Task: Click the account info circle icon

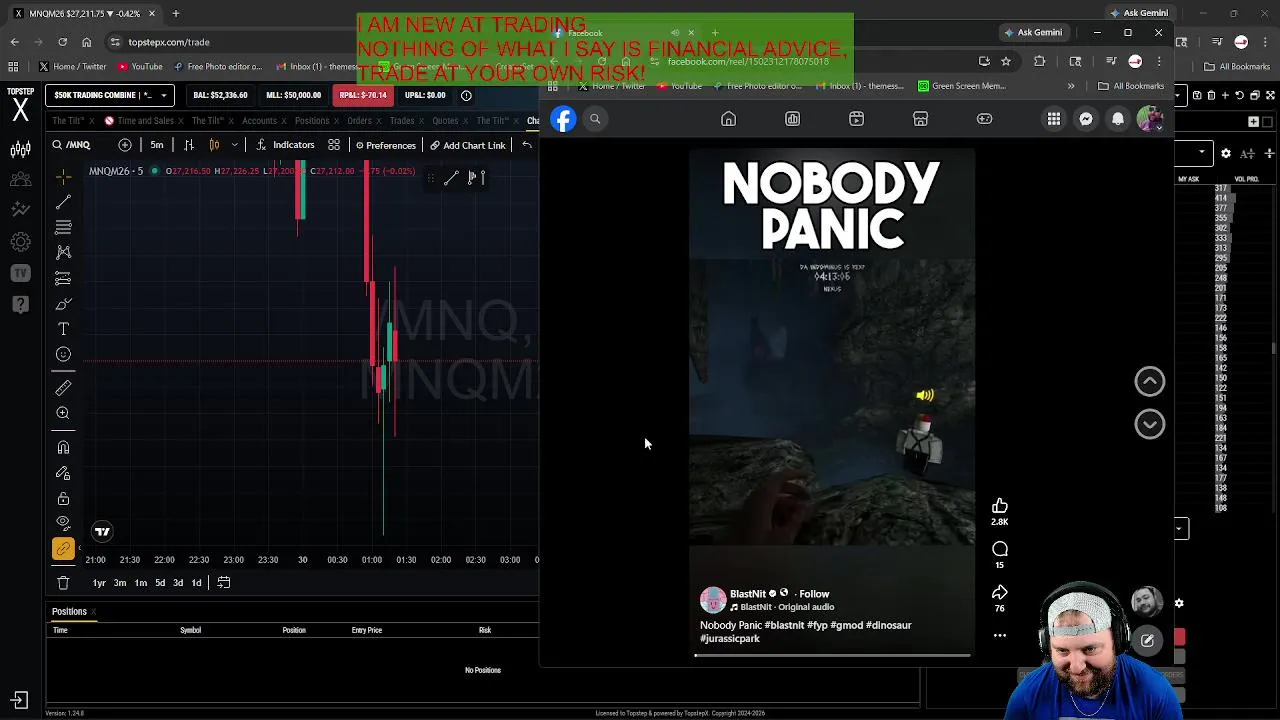Action: pos(466,95)
